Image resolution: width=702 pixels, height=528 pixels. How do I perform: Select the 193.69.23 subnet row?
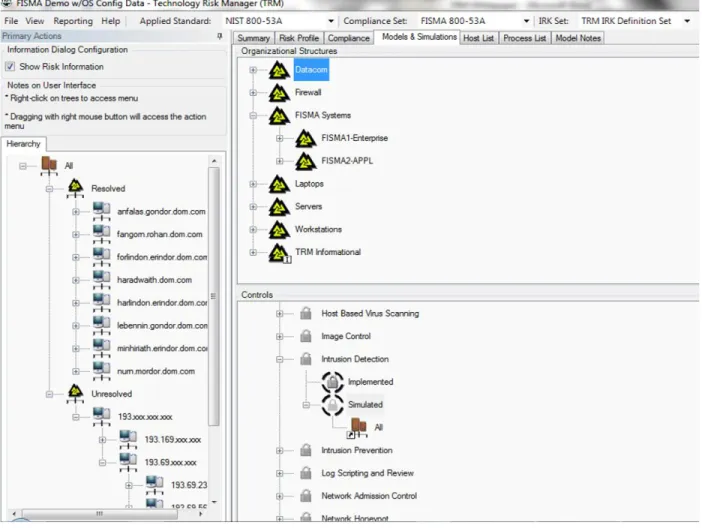tap(189, 485)
